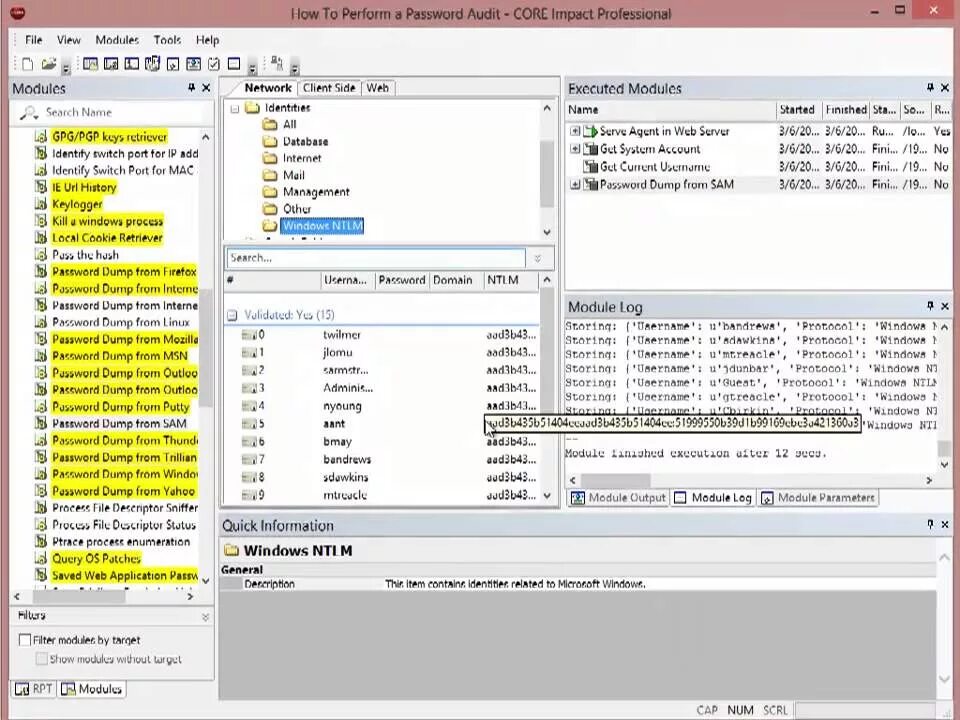Click the network agents toolbar icon
Screen dimensions: 960x720
click(277, 64)
